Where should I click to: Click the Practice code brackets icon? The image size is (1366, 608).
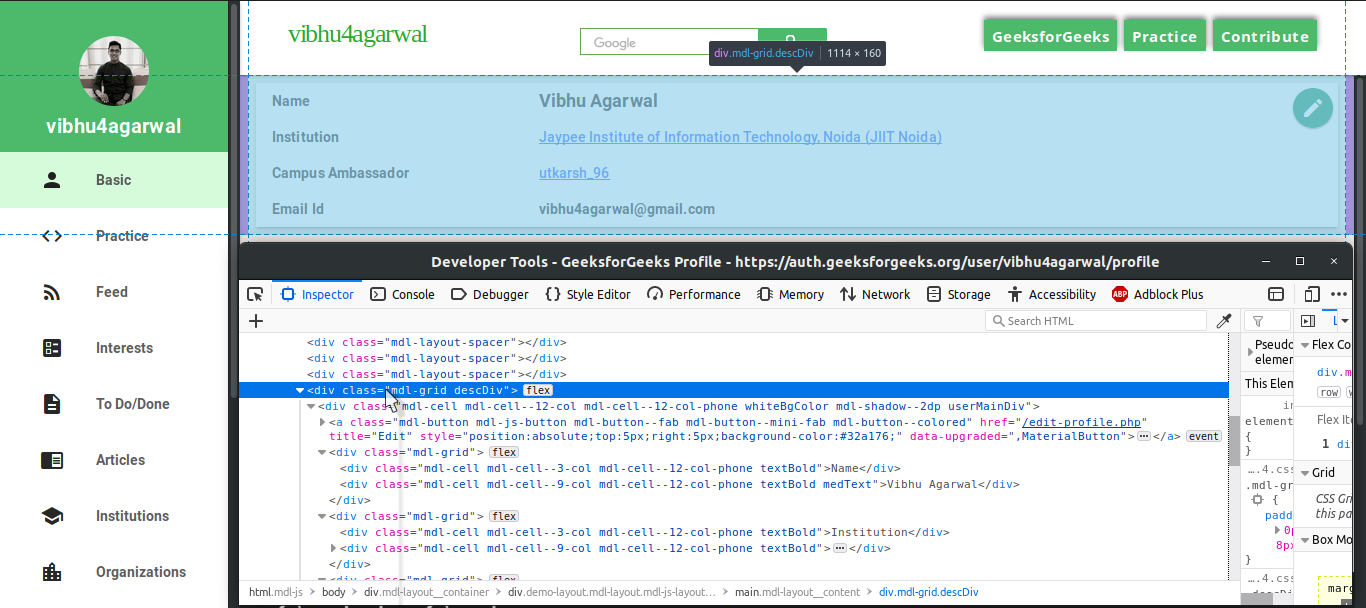(x=52, y=236)
